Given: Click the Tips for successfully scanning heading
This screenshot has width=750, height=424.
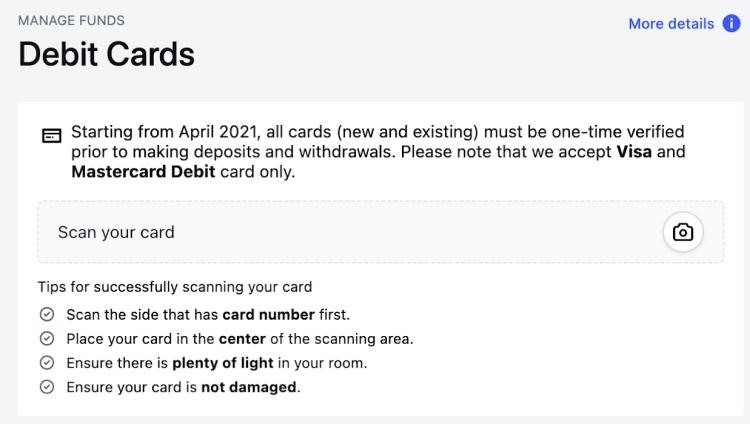Looking at the screenshot, I should coord(175,287).
